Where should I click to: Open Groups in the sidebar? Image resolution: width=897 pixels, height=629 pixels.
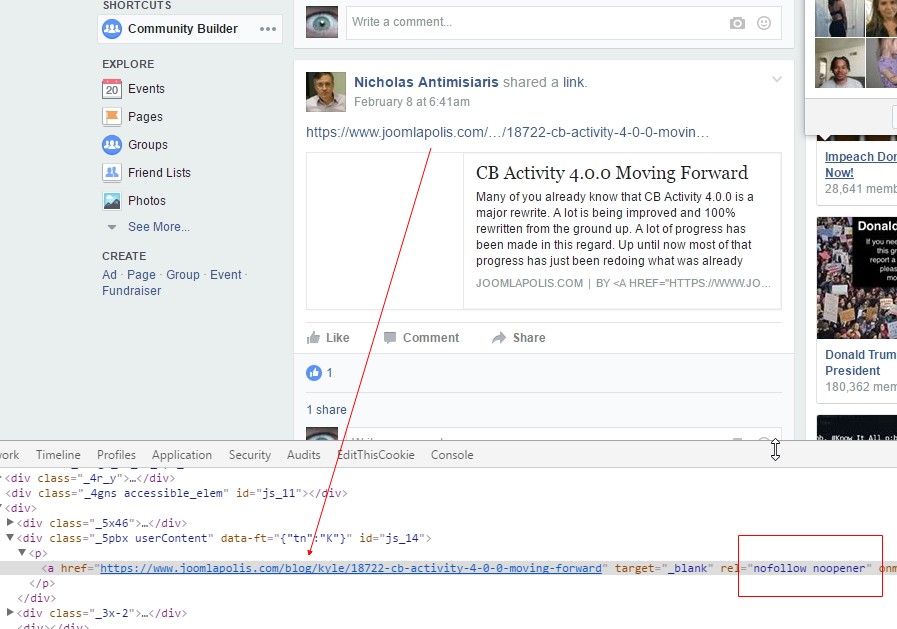click(148, 145)
